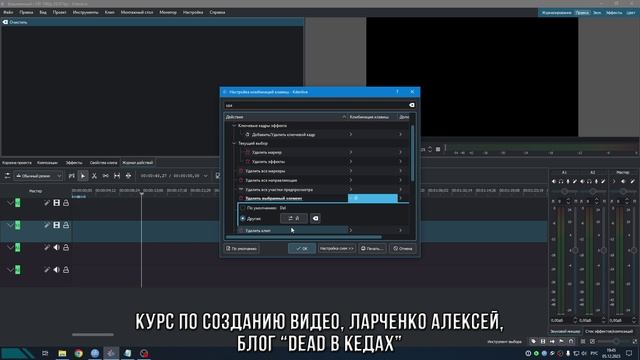Switch to the Свойства клипа tab
Screen dimensions: 640x360
(103, 162)
